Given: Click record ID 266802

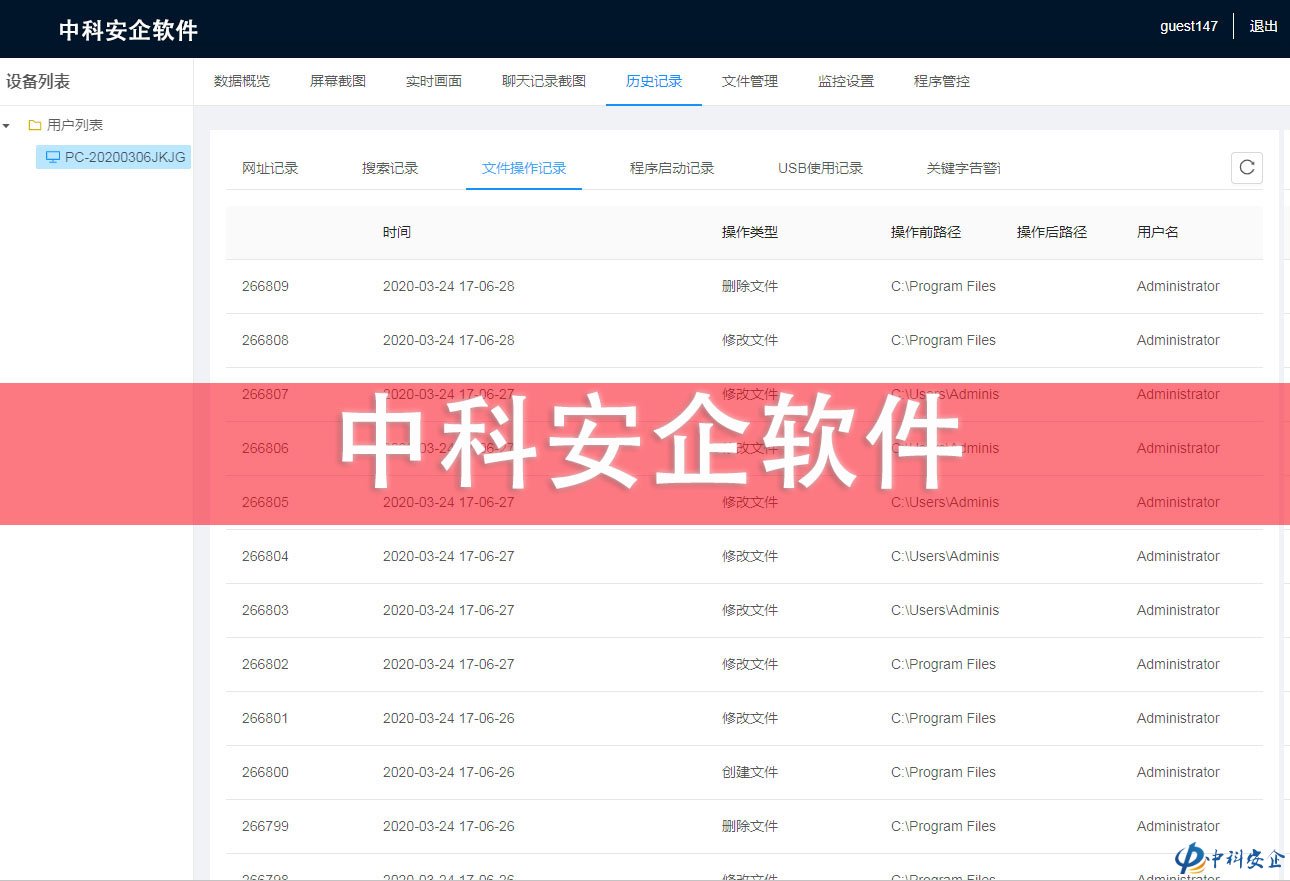Looking at the screenshot, I should pyautogui.click(x=265, y=664).
